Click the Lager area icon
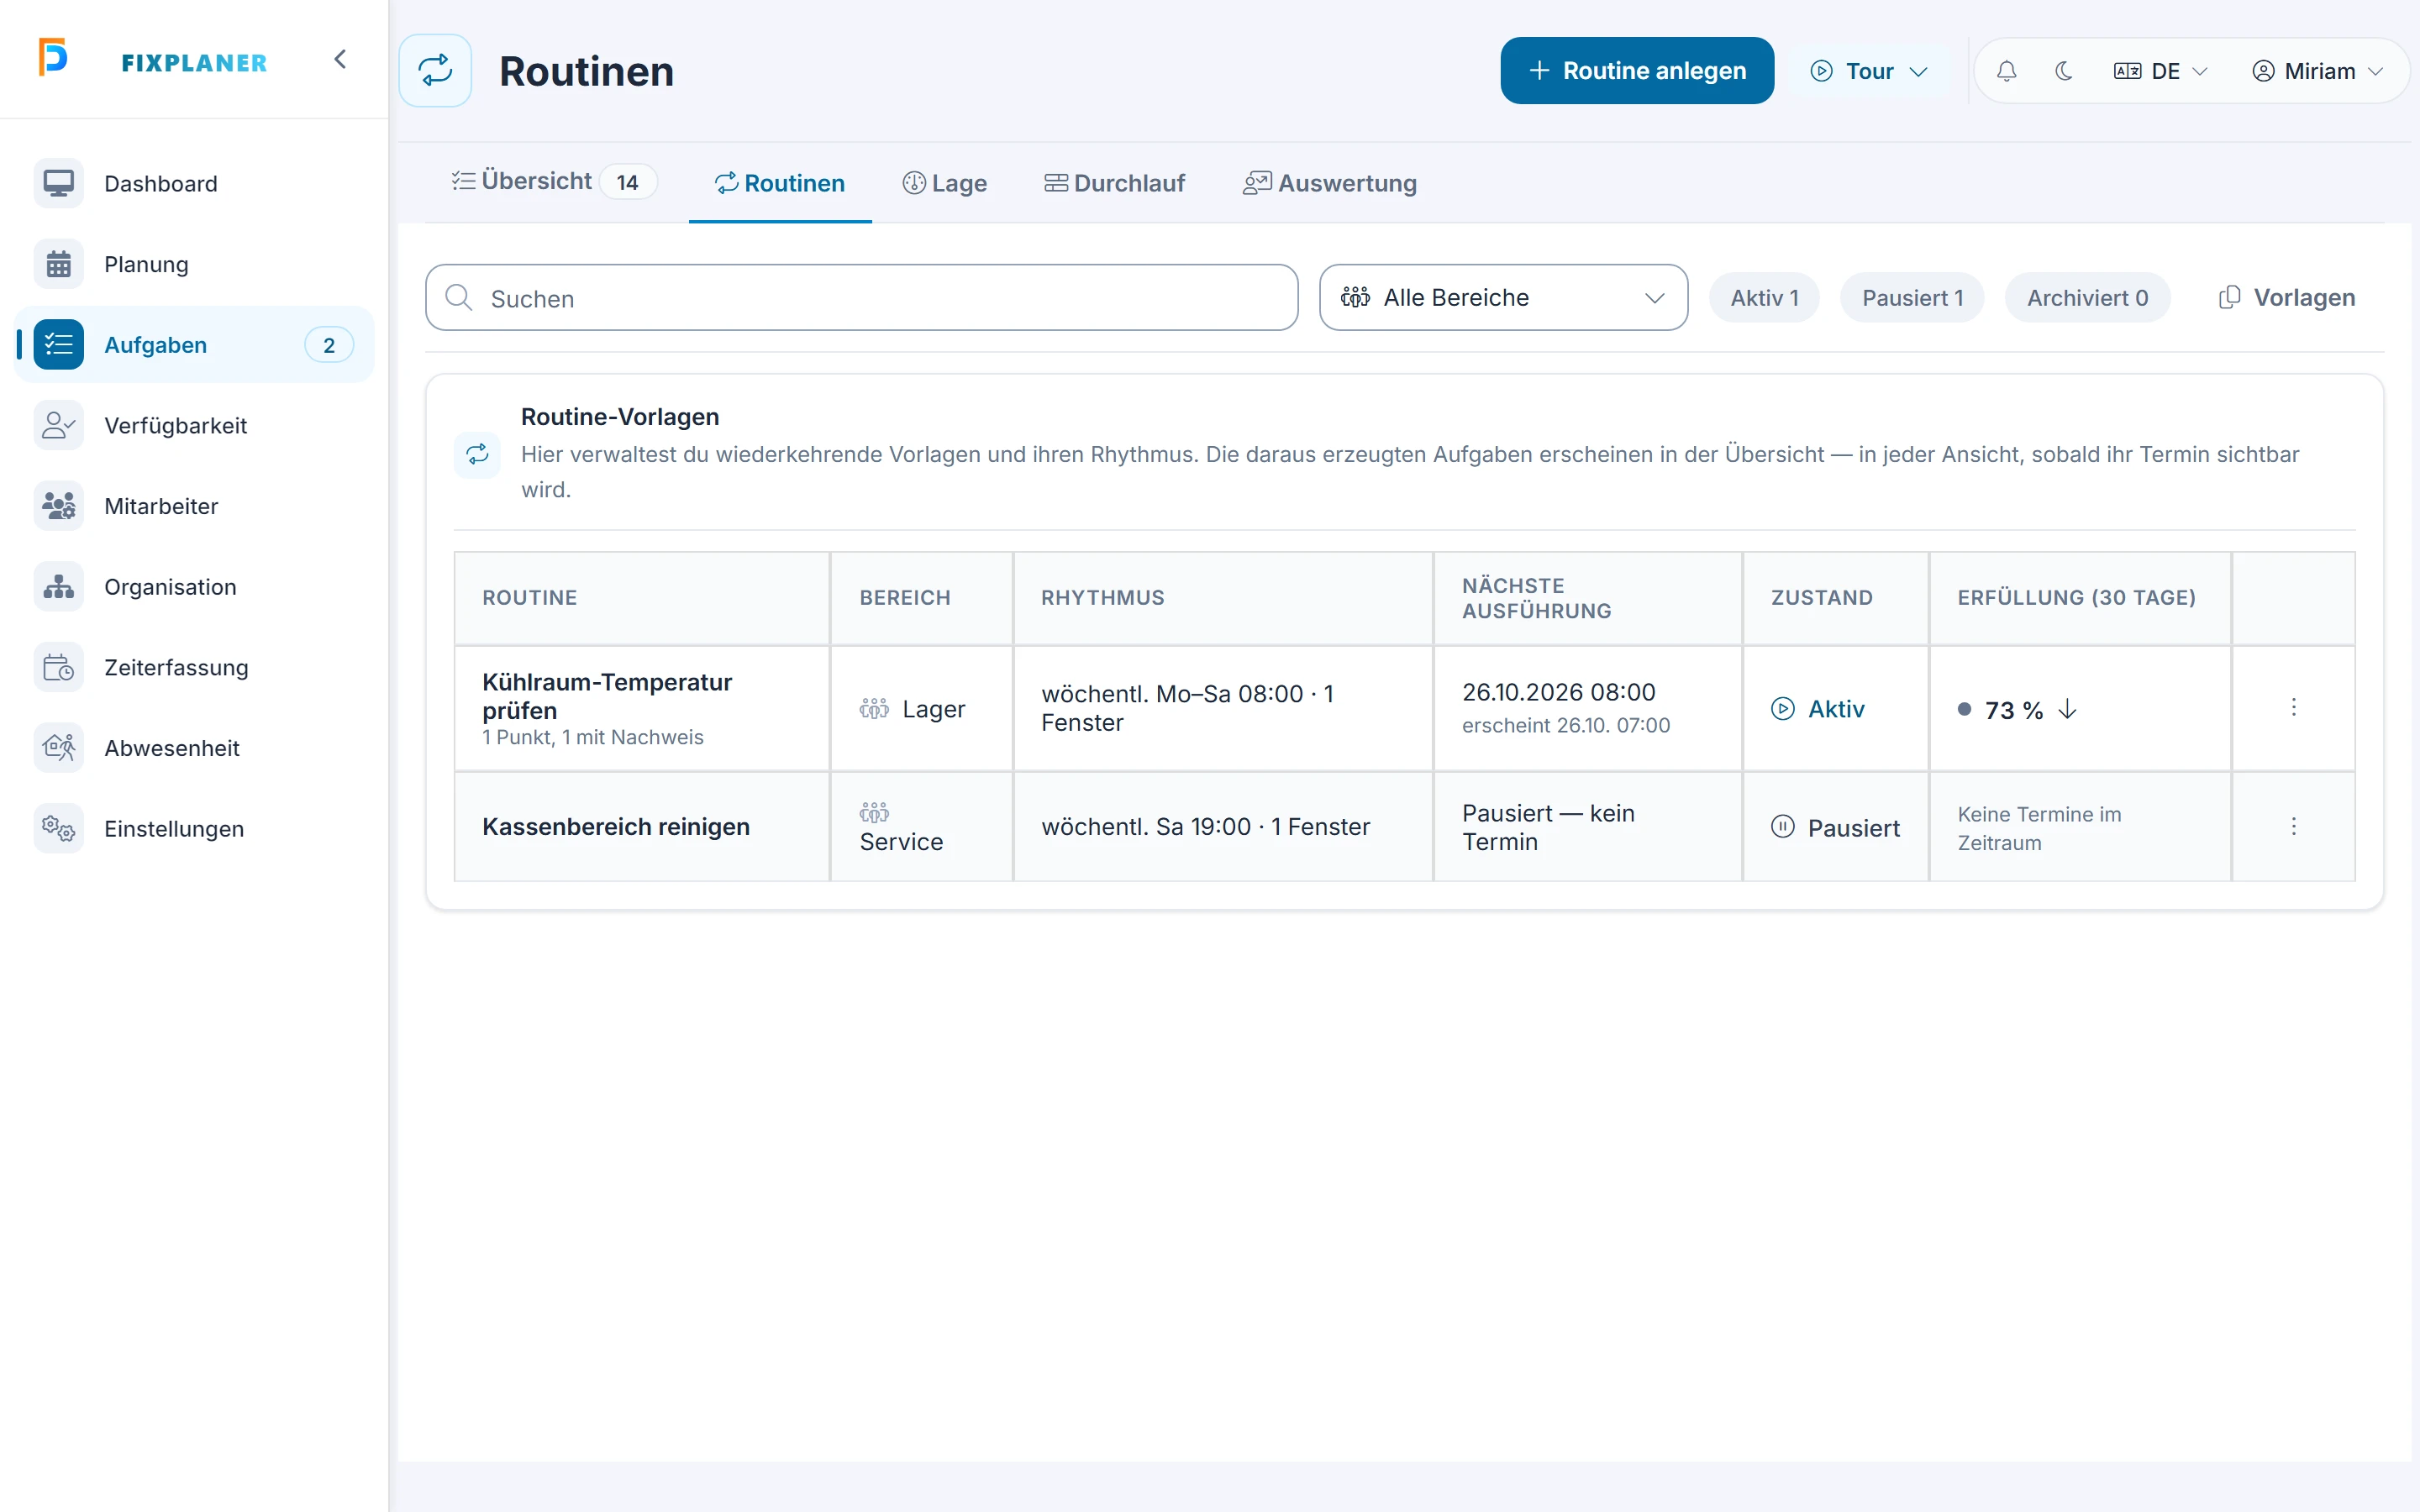The width and height of the screenshot is (2420, 1512). coord(874,709)
